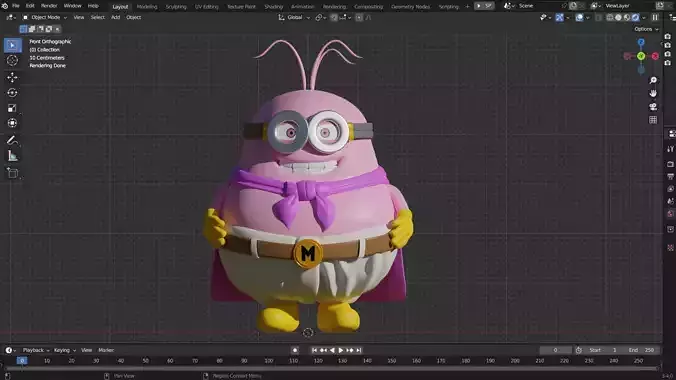Expand the Options dropdown
This screenshot has width=676, height=380.
click(646, 29)
